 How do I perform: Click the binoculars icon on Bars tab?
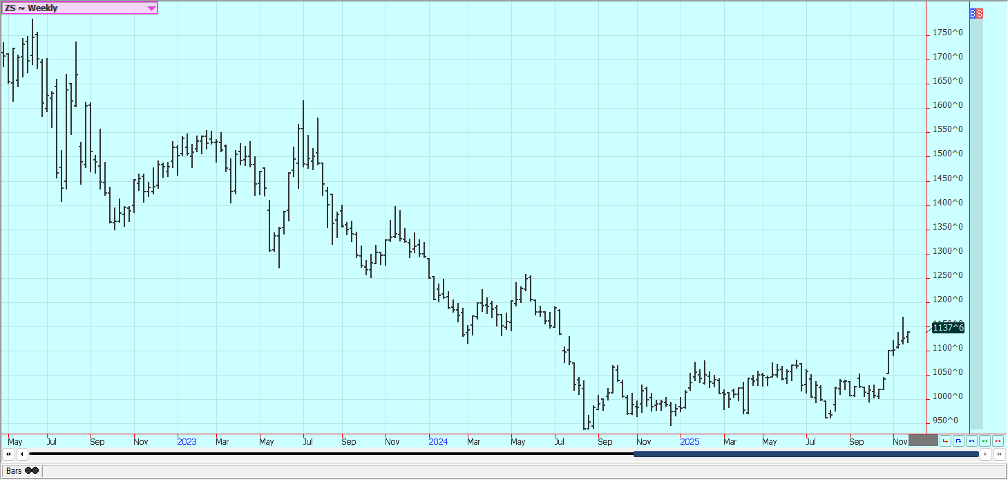click(32, 470)
